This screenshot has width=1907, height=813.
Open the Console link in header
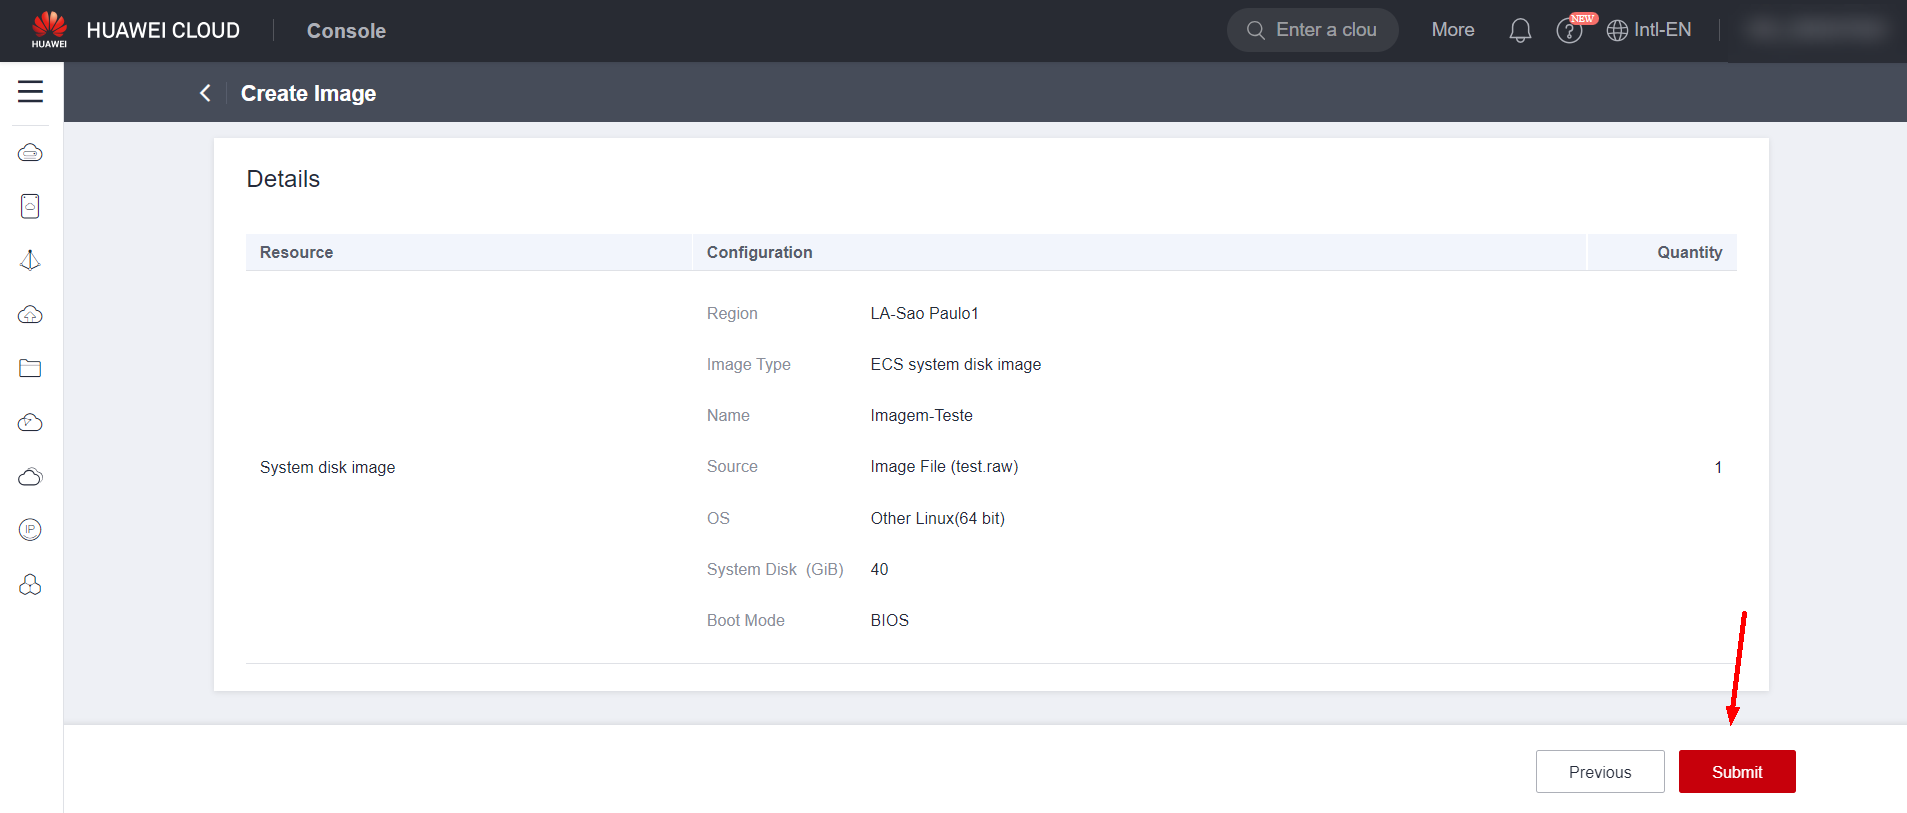point(346,31)
